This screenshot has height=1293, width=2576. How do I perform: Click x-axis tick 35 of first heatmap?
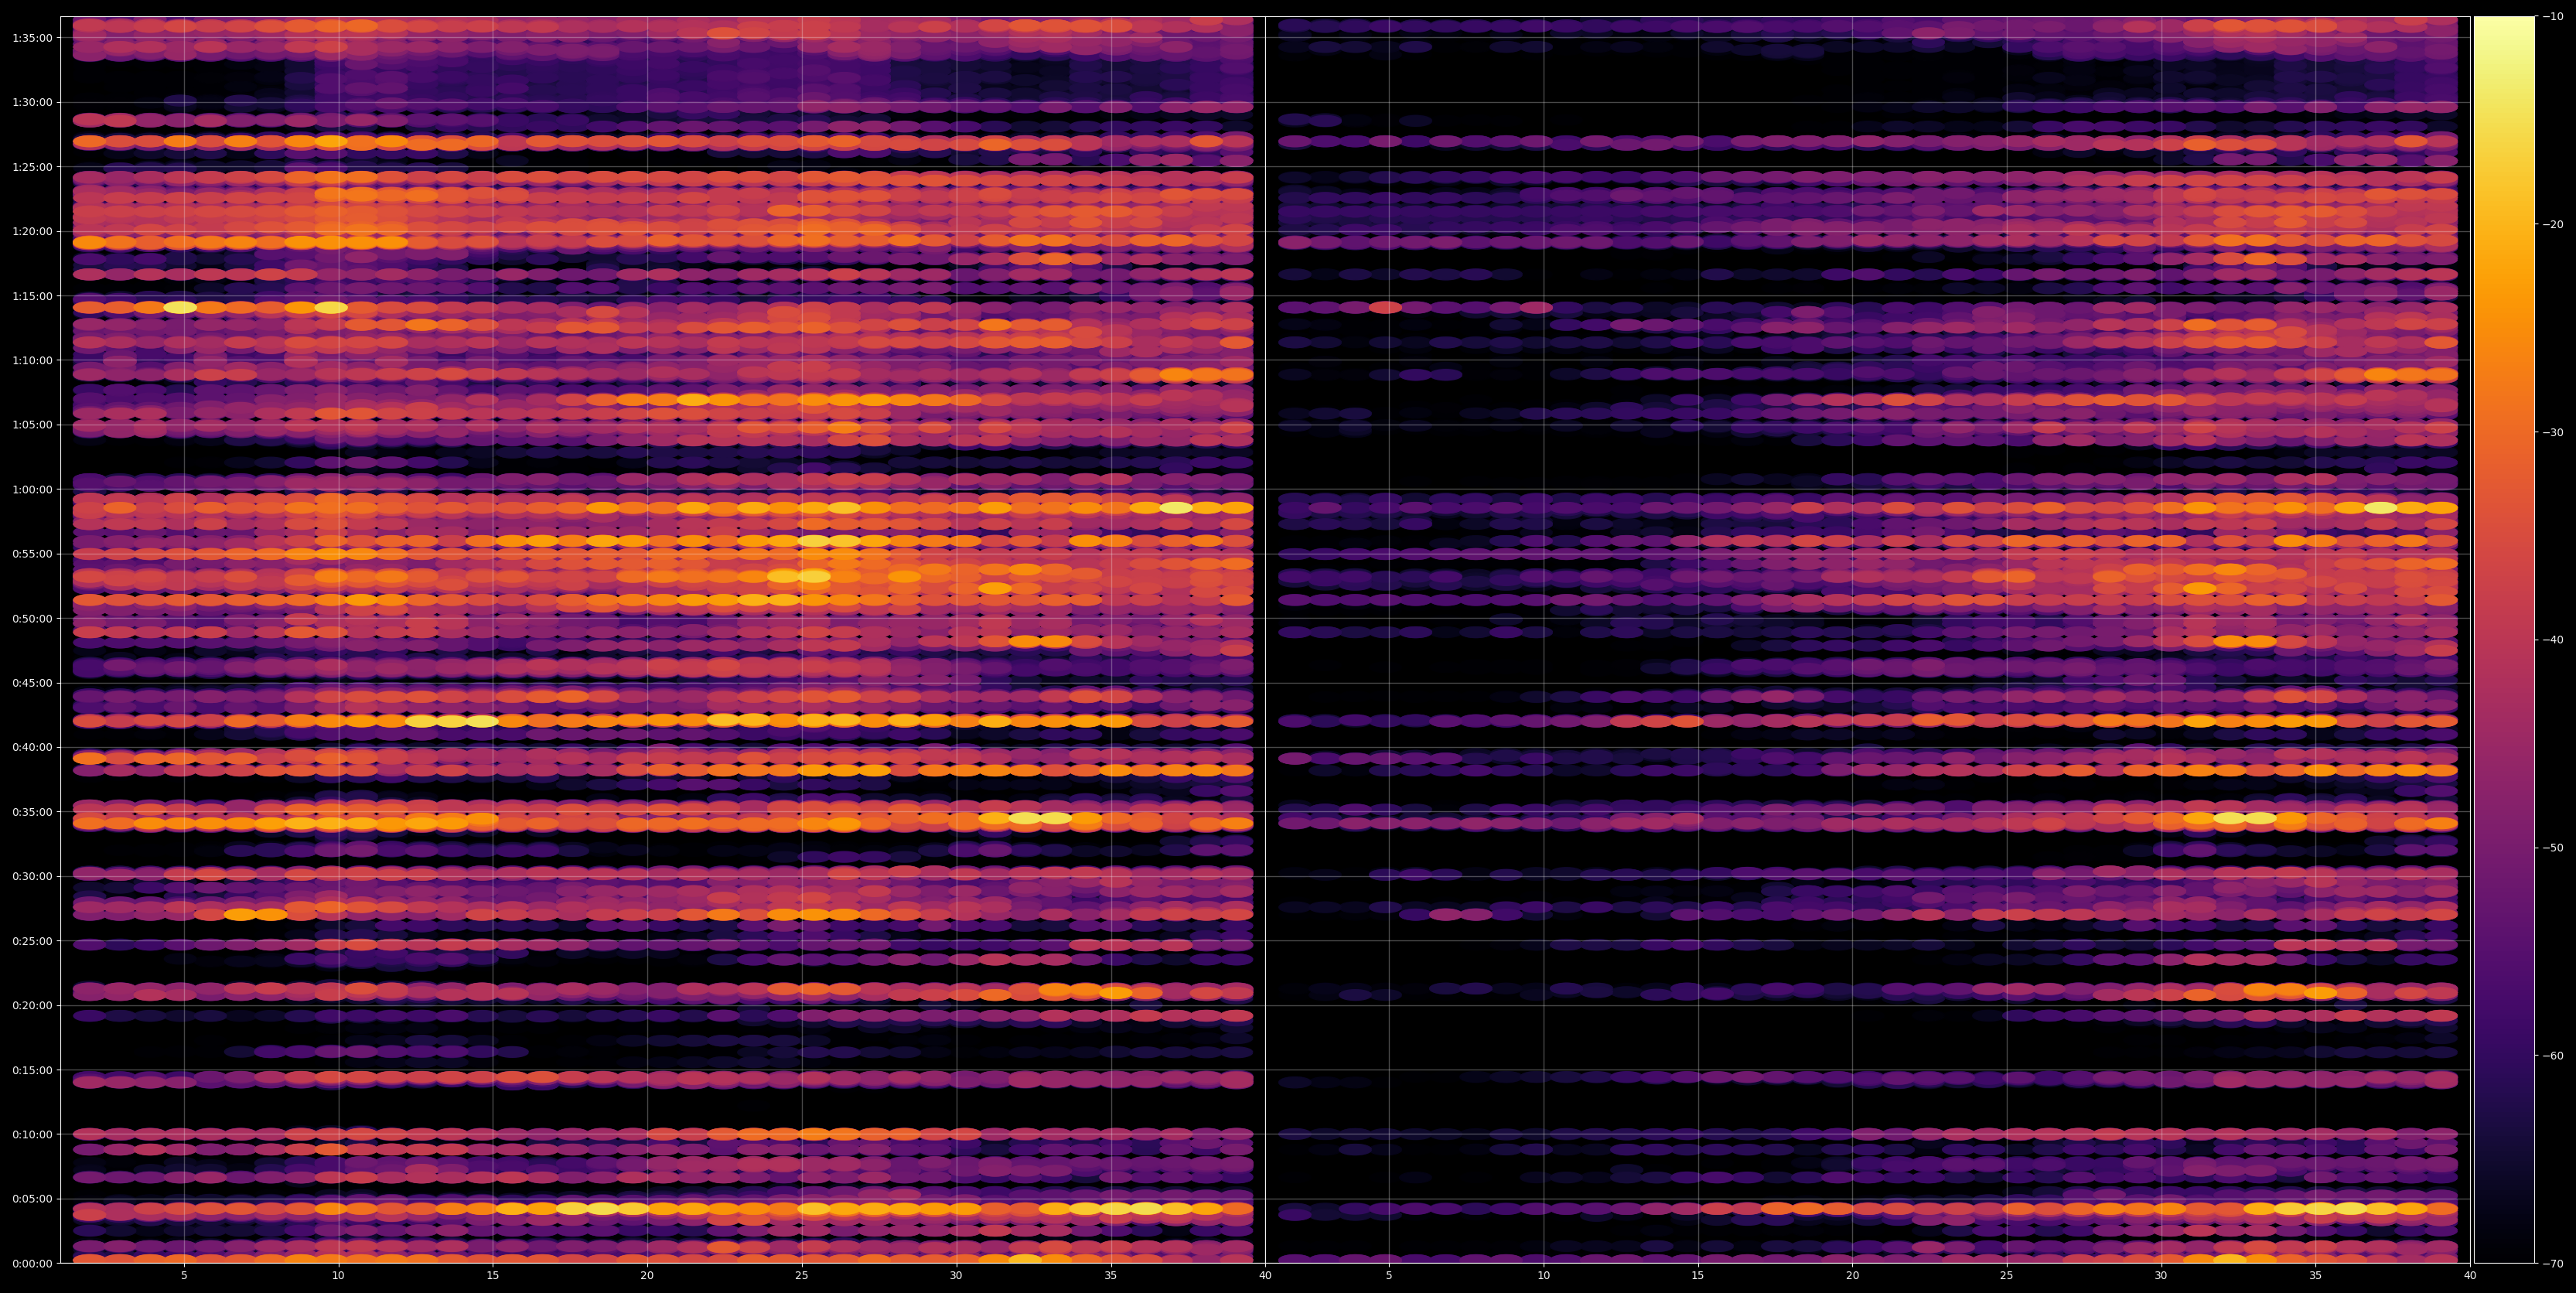click(x=1111, y=1275)
